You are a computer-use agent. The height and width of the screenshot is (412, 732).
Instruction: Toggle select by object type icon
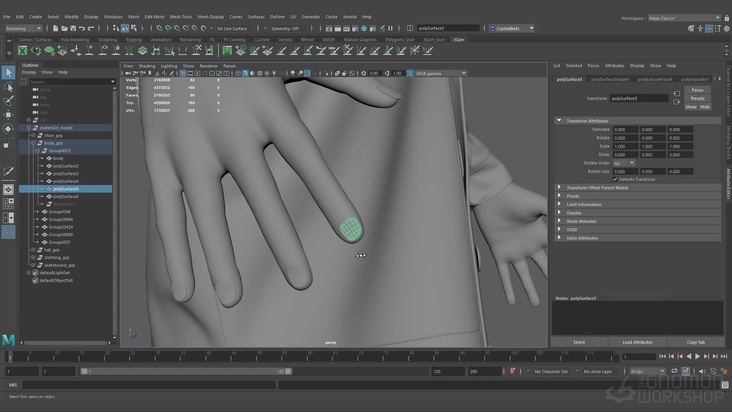tap(125, 28)
